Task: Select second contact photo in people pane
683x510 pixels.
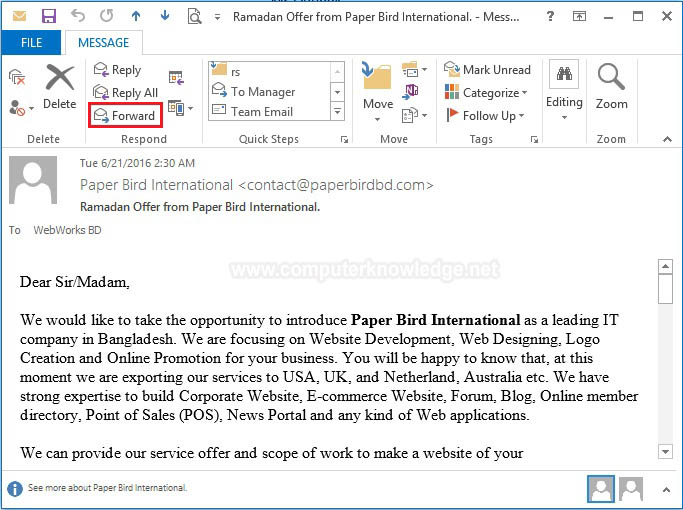Action: pyautogui.click(x=631, y=489)
